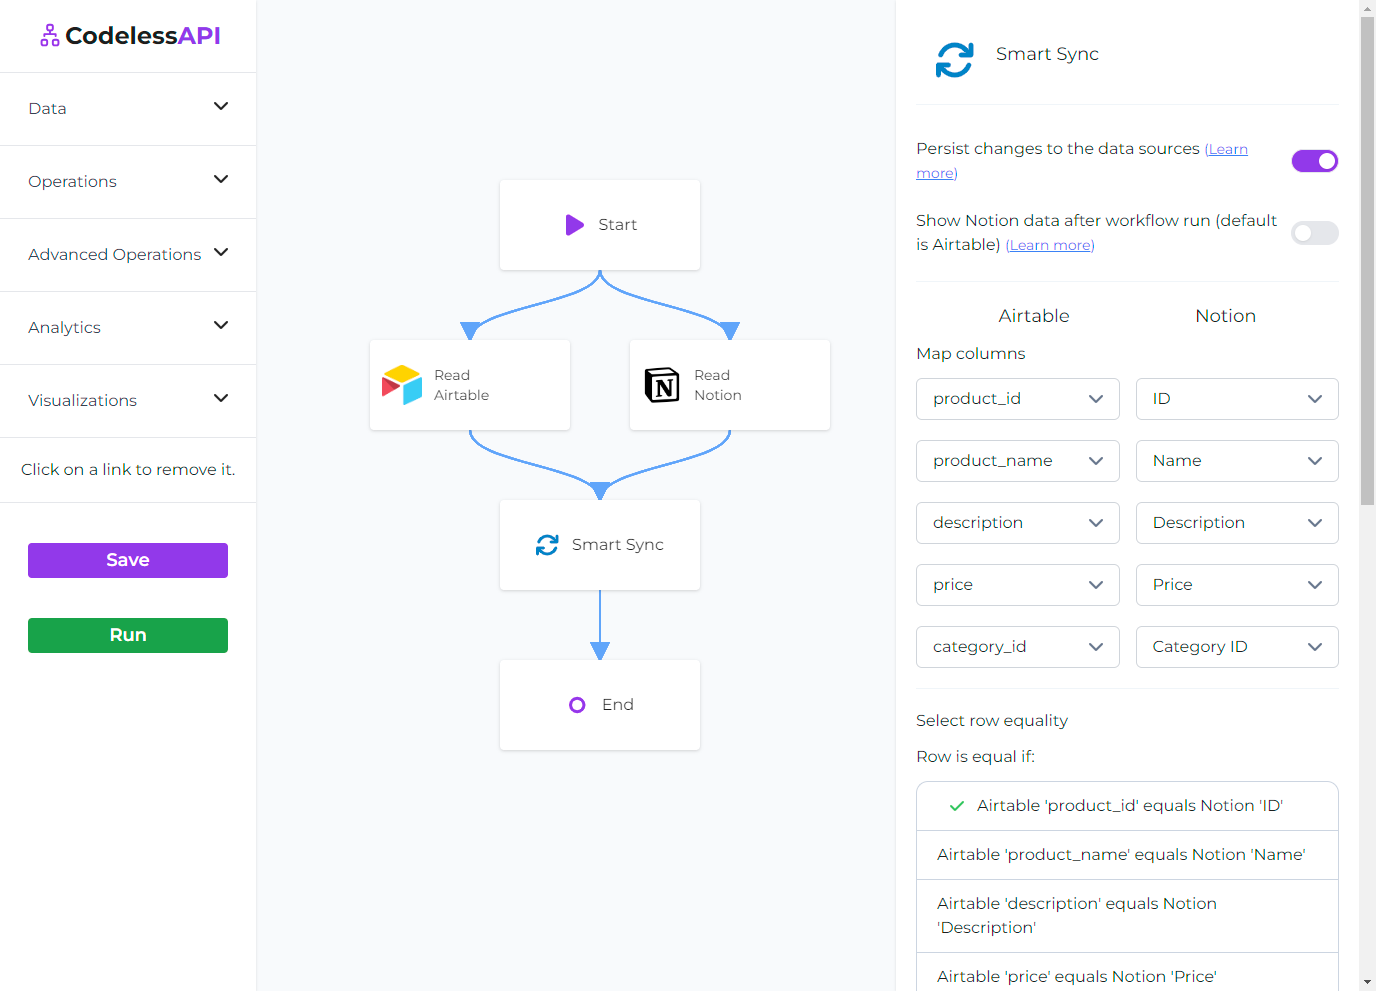The image size is (1376, 991).
Task: Expand the Operations sidebar section
Action: pyautogui.click(x=128, y=182)
